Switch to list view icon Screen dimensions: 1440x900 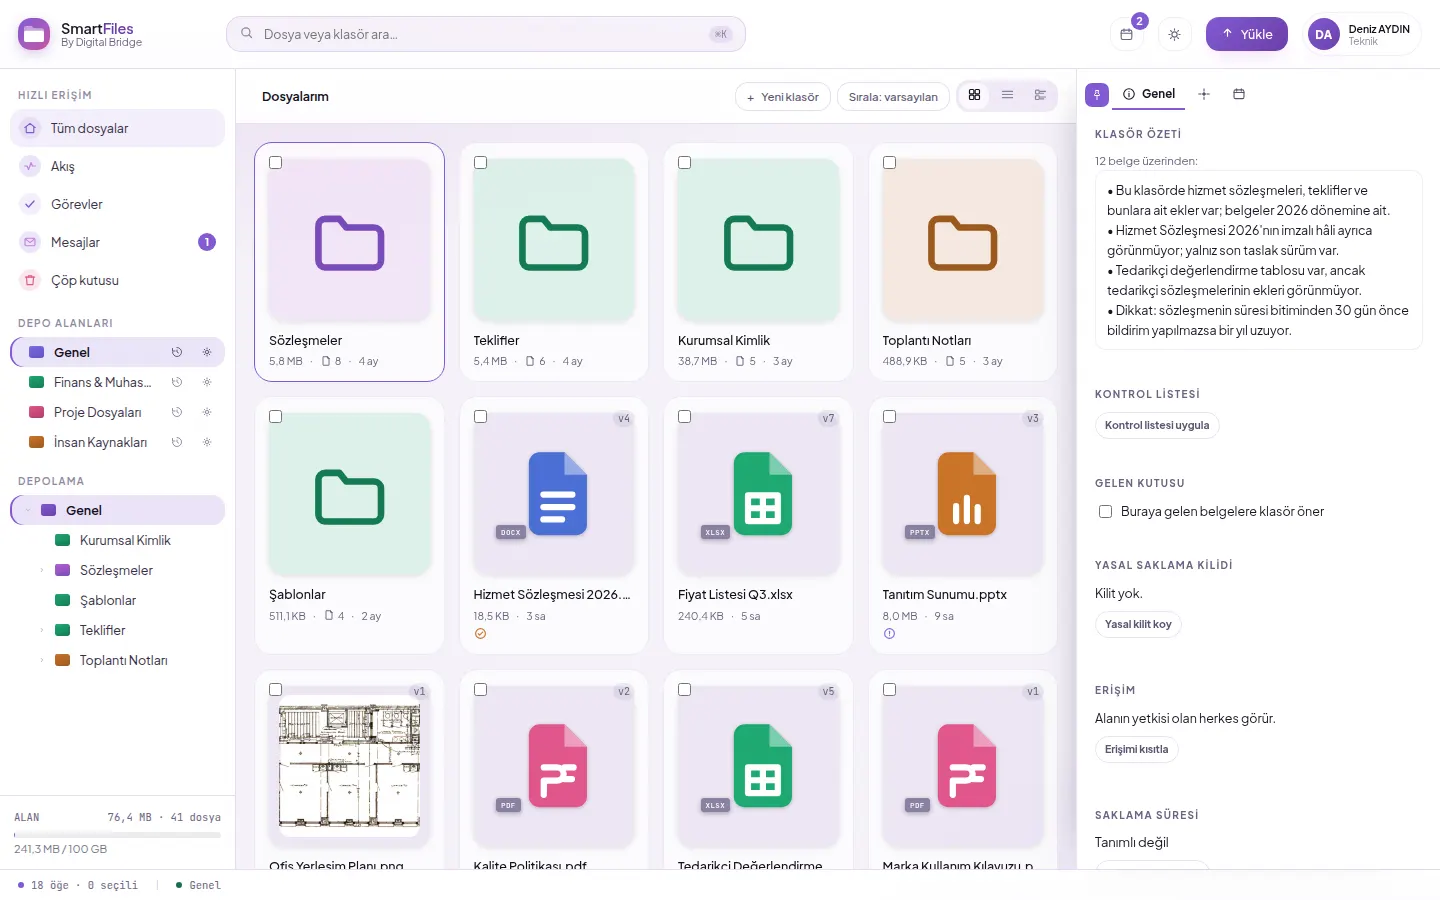click(x=1007, y=95)
